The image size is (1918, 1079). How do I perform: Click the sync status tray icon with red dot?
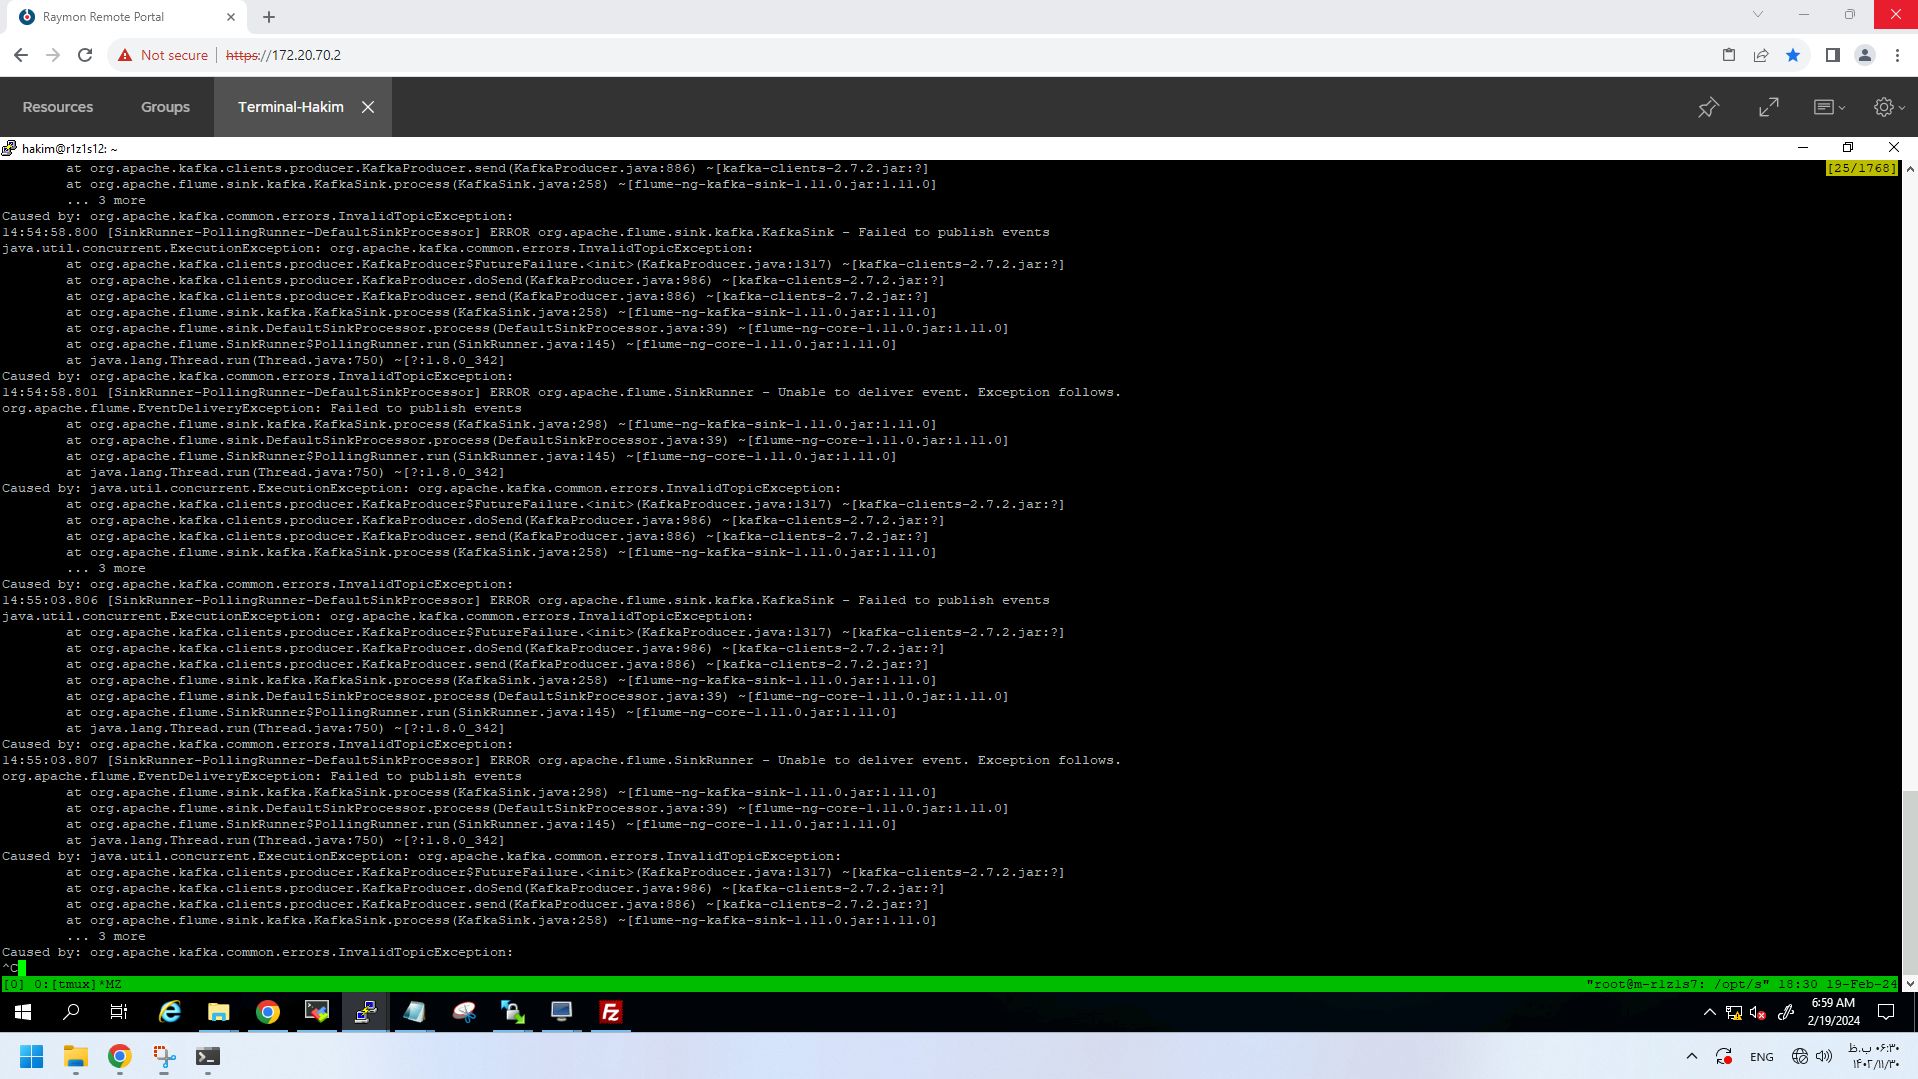pos(1724,1056)
